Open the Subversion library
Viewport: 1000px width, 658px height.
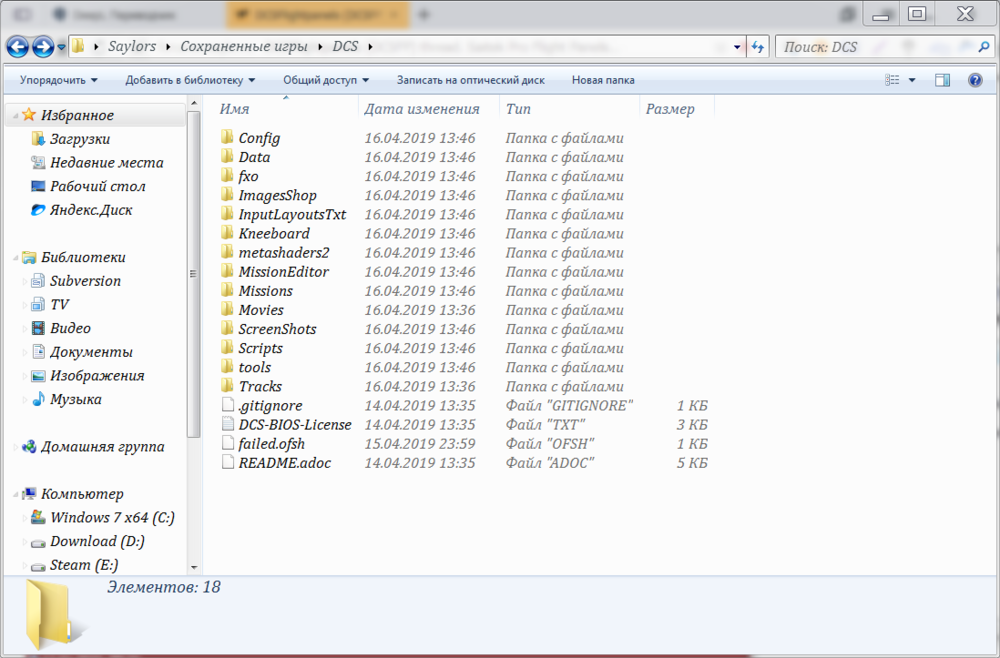tap(76, 281)
